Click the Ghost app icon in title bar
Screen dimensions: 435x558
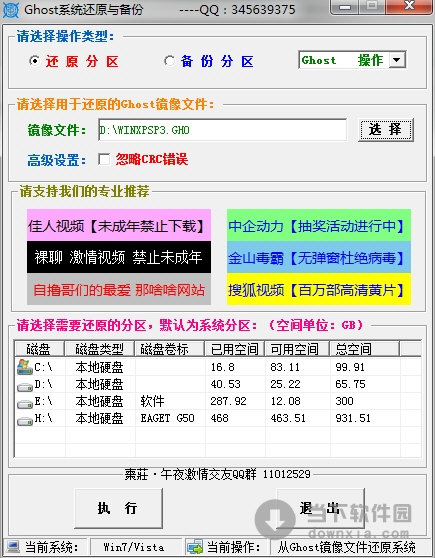coord(10,10)
